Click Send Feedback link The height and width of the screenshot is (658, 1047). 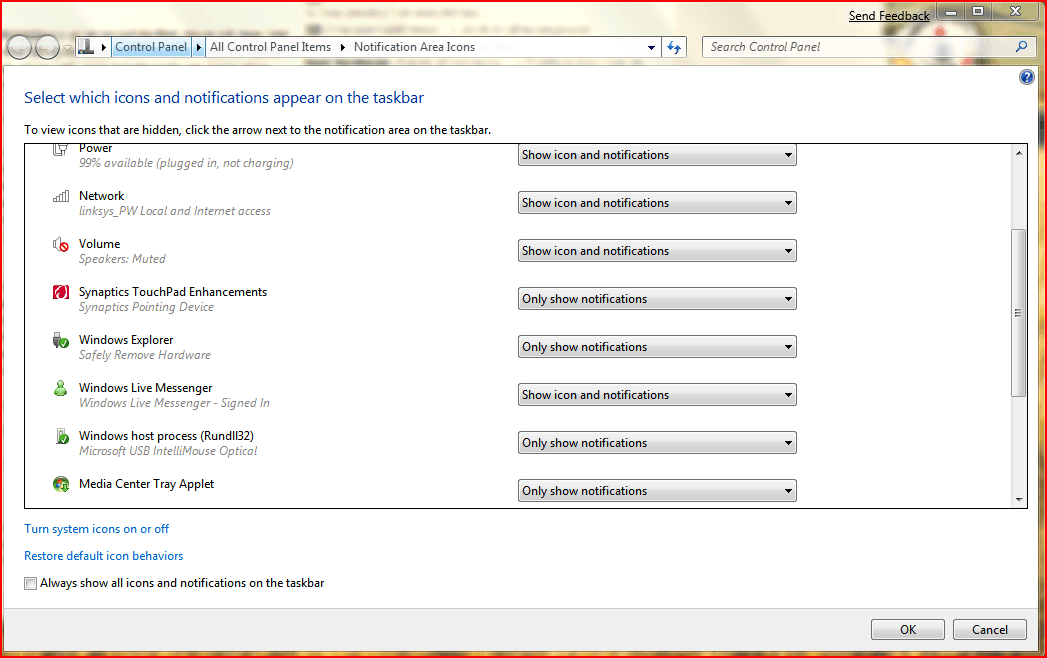(x=889, y=16)
